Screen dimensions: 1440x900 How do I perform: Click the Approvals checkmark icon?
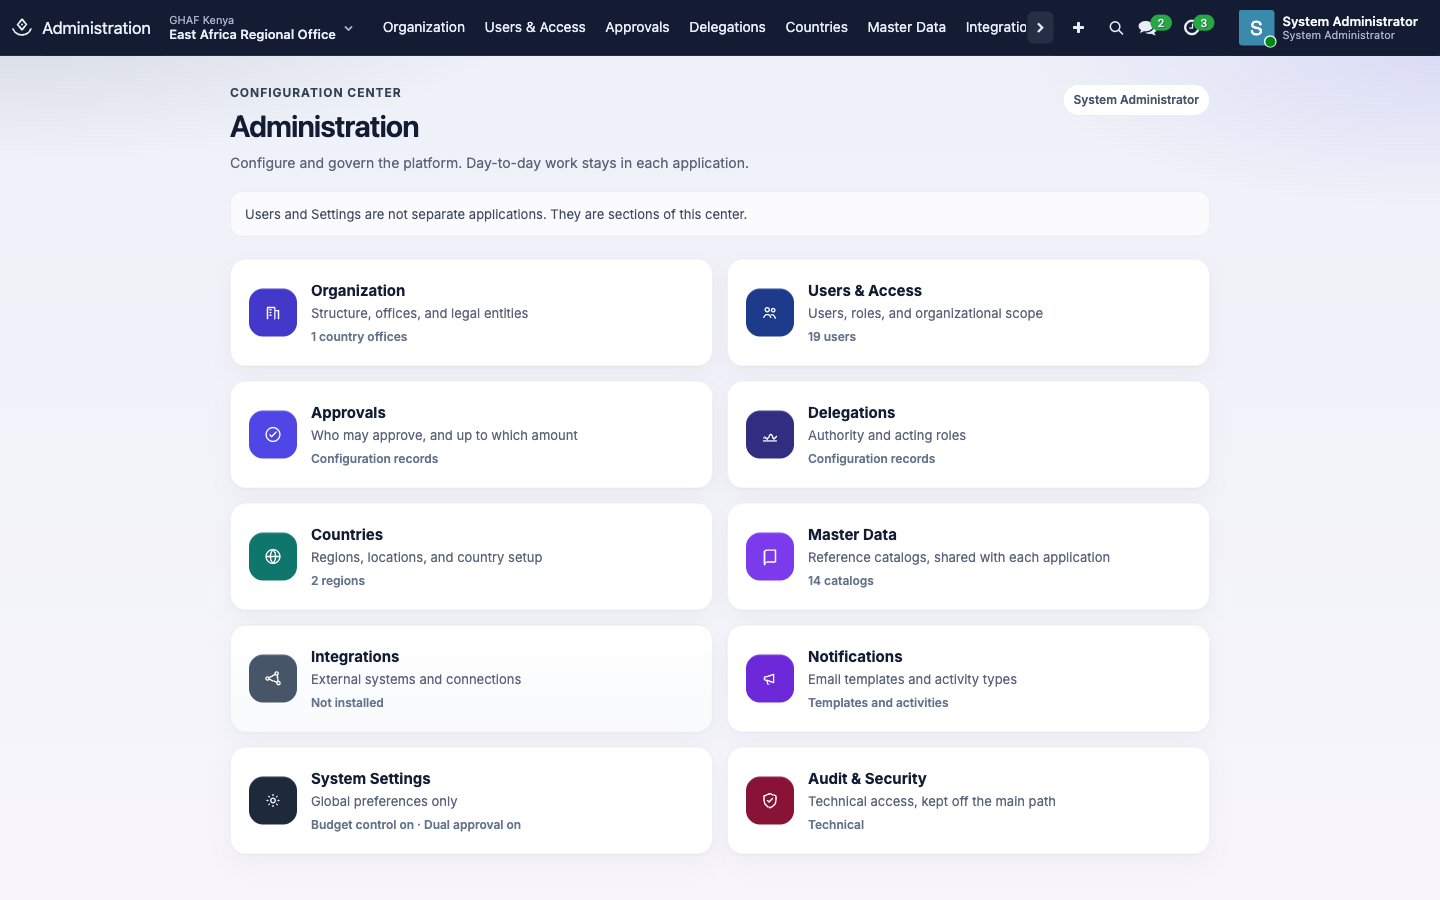click(273, 435)
